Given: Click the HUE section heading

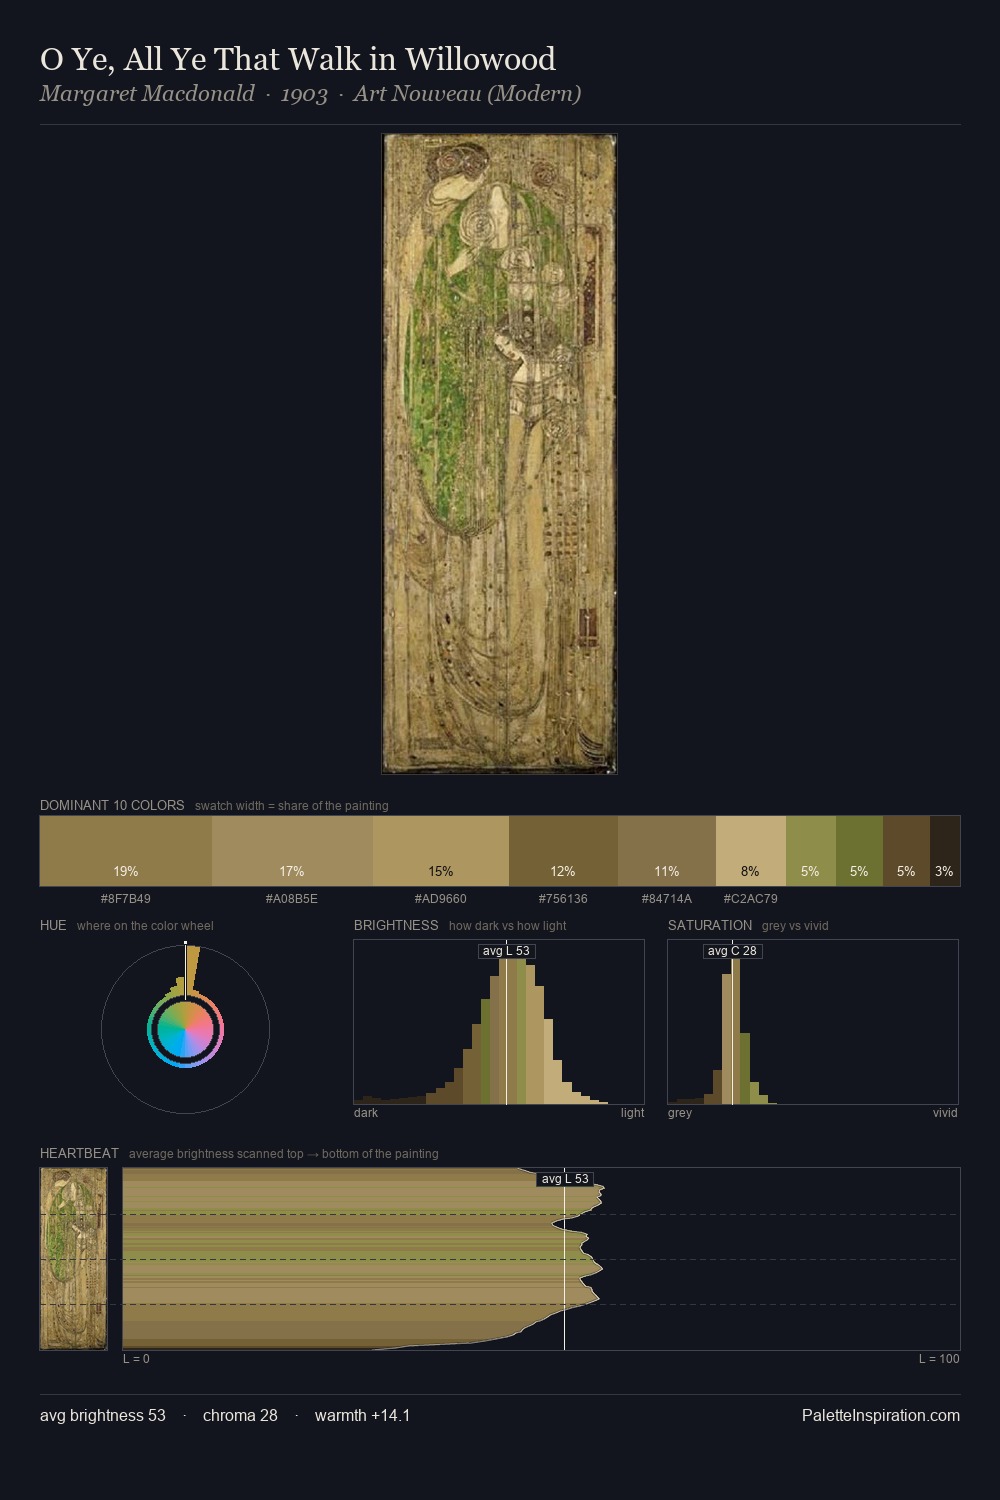Looking at the screenshot, I should (53, 925).
